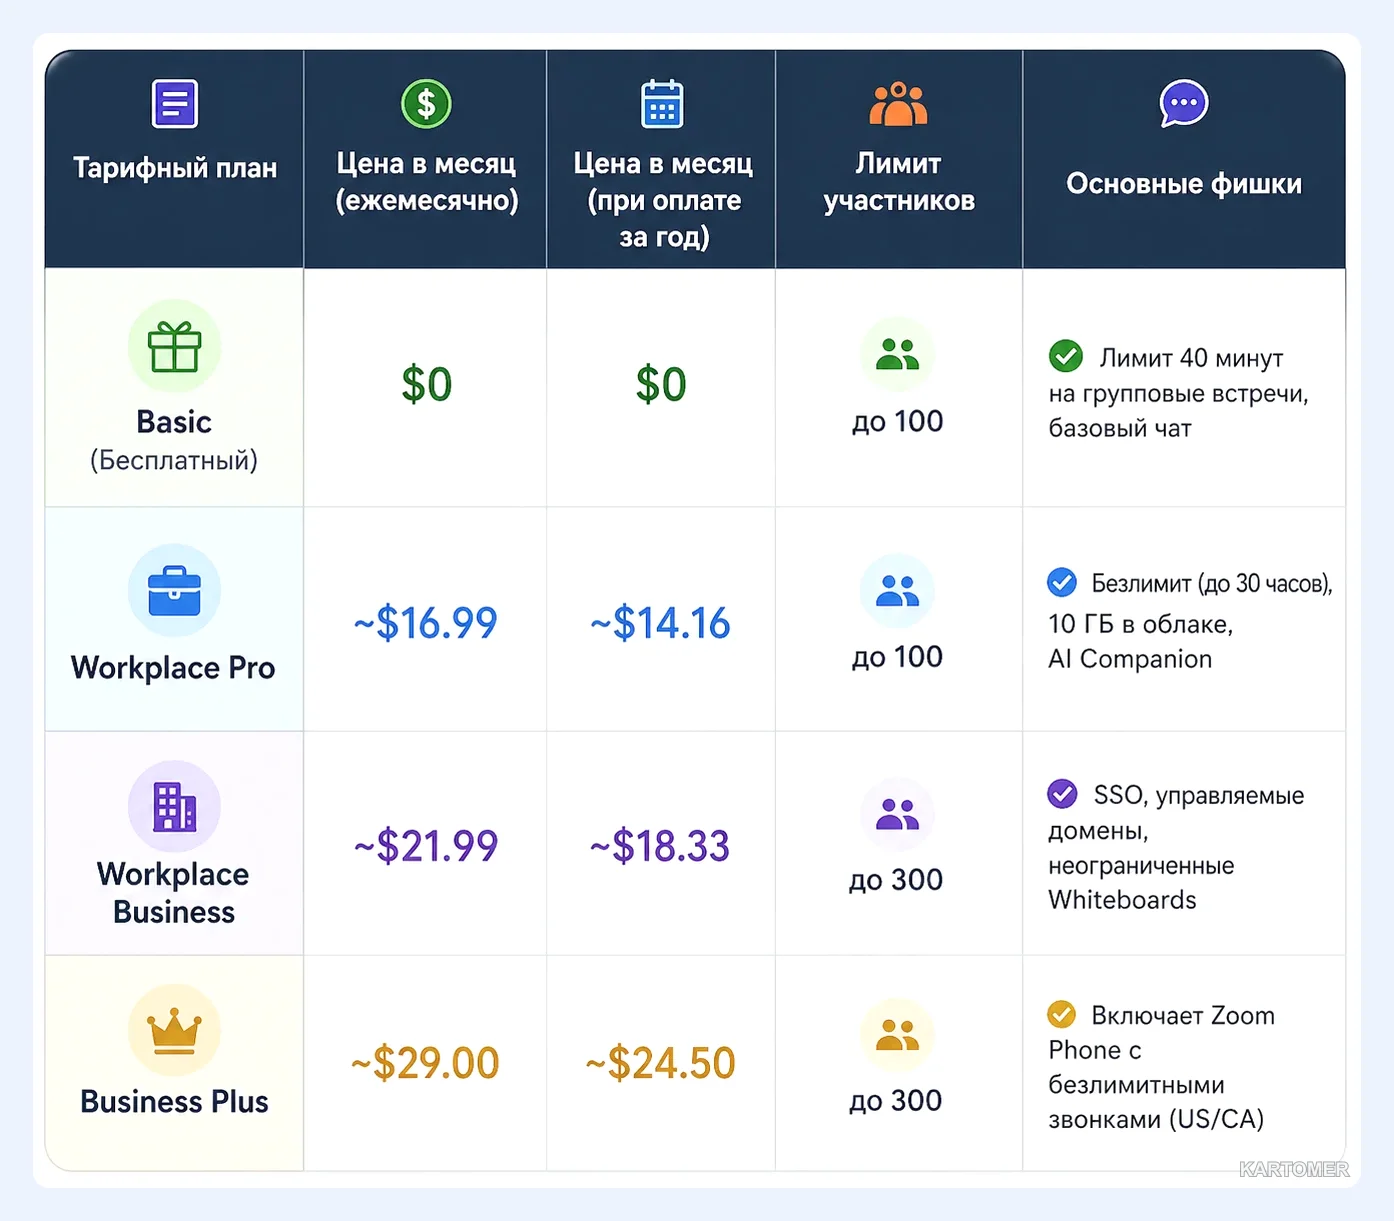Click the chat bubble icon above Основные фишки
This screenshot has width=1394, height=1221.
(x=1184, y=104)
